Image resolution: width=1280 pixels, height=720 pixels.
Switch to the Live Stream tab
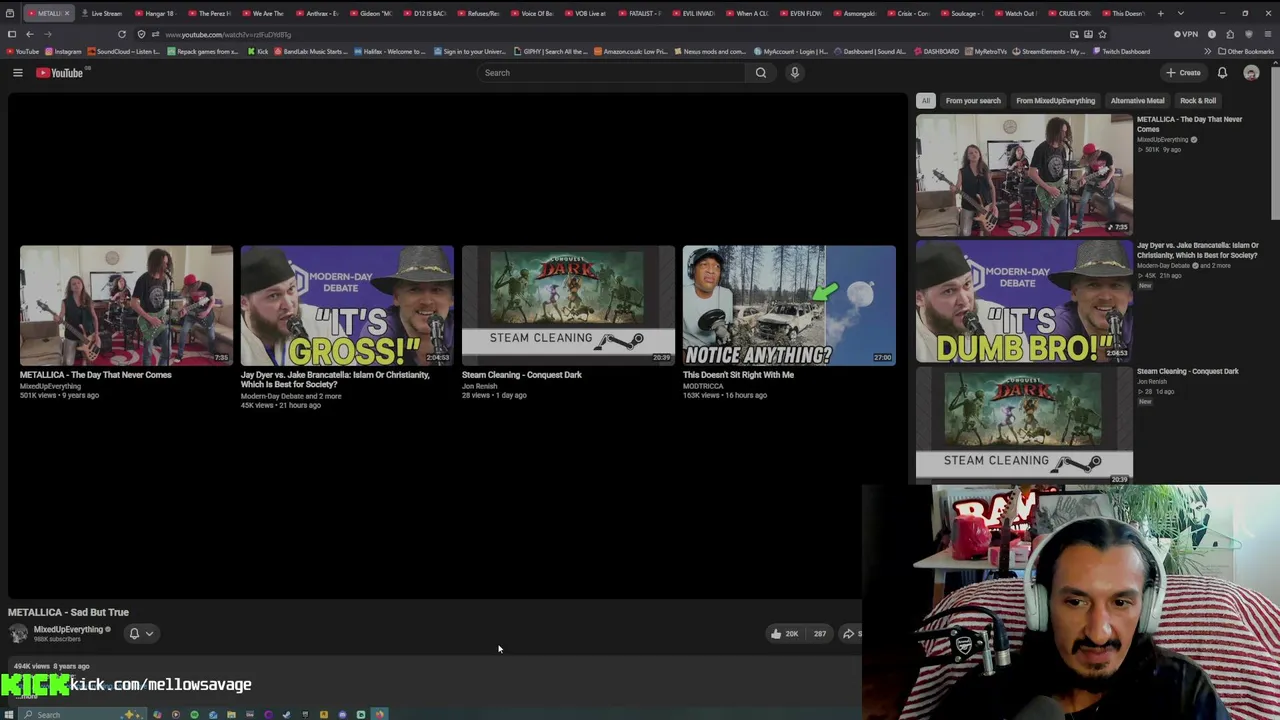point(102,13)
